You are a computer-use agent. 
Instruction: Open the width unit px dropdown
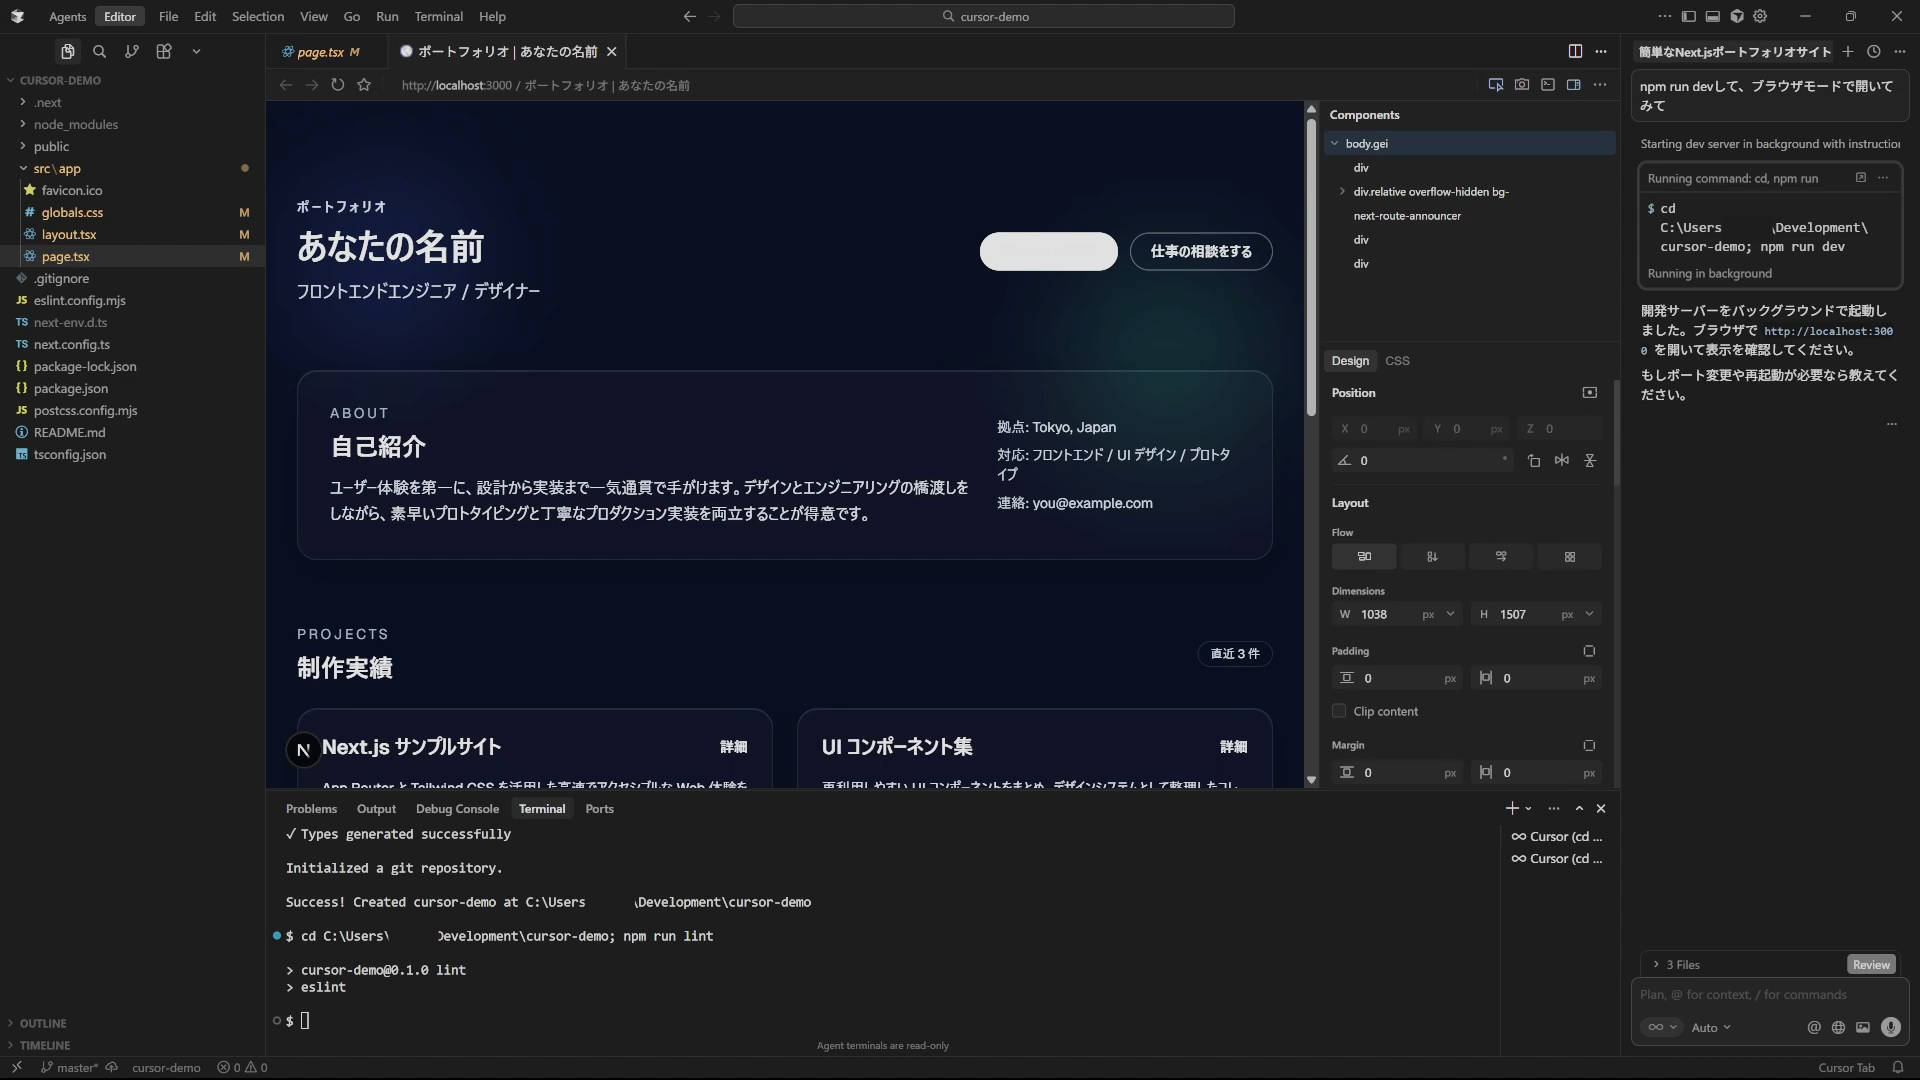pyautogui.click(x=1438, y=614)
